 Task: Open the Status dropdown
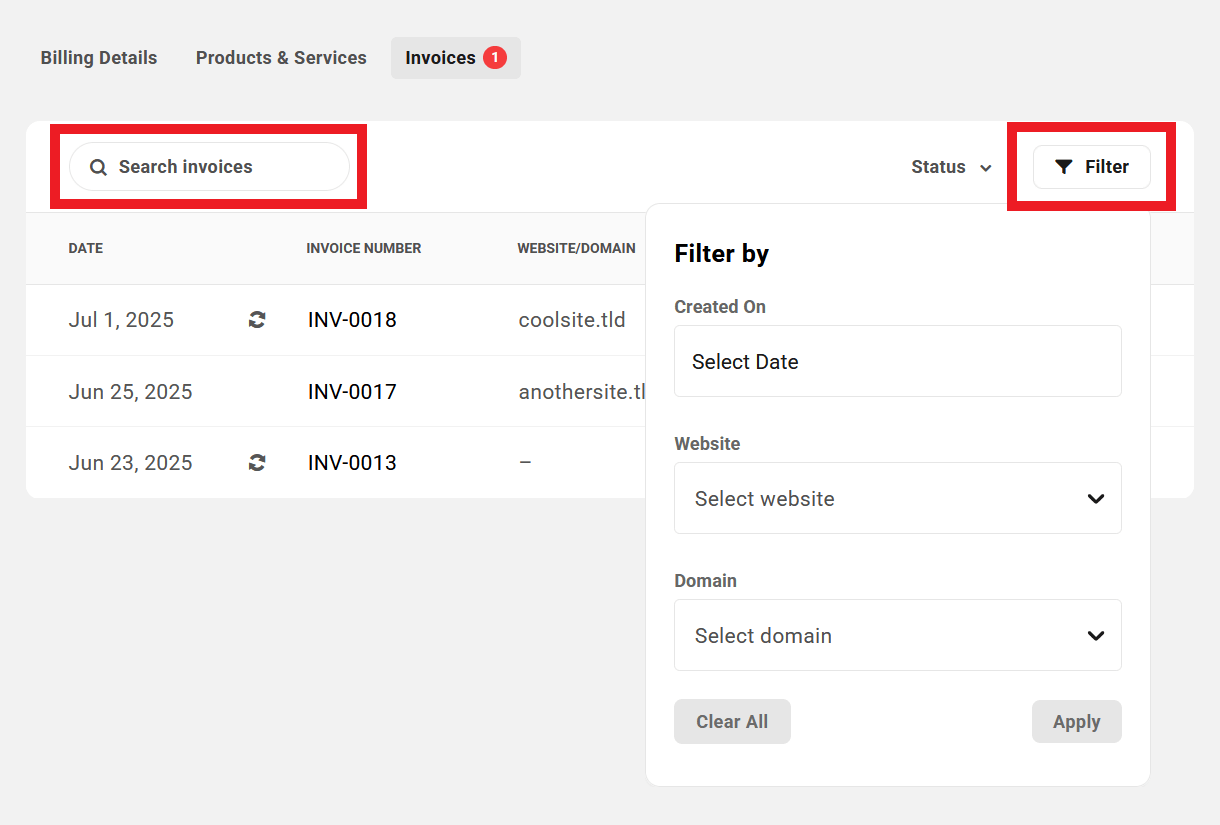point(951,167)
